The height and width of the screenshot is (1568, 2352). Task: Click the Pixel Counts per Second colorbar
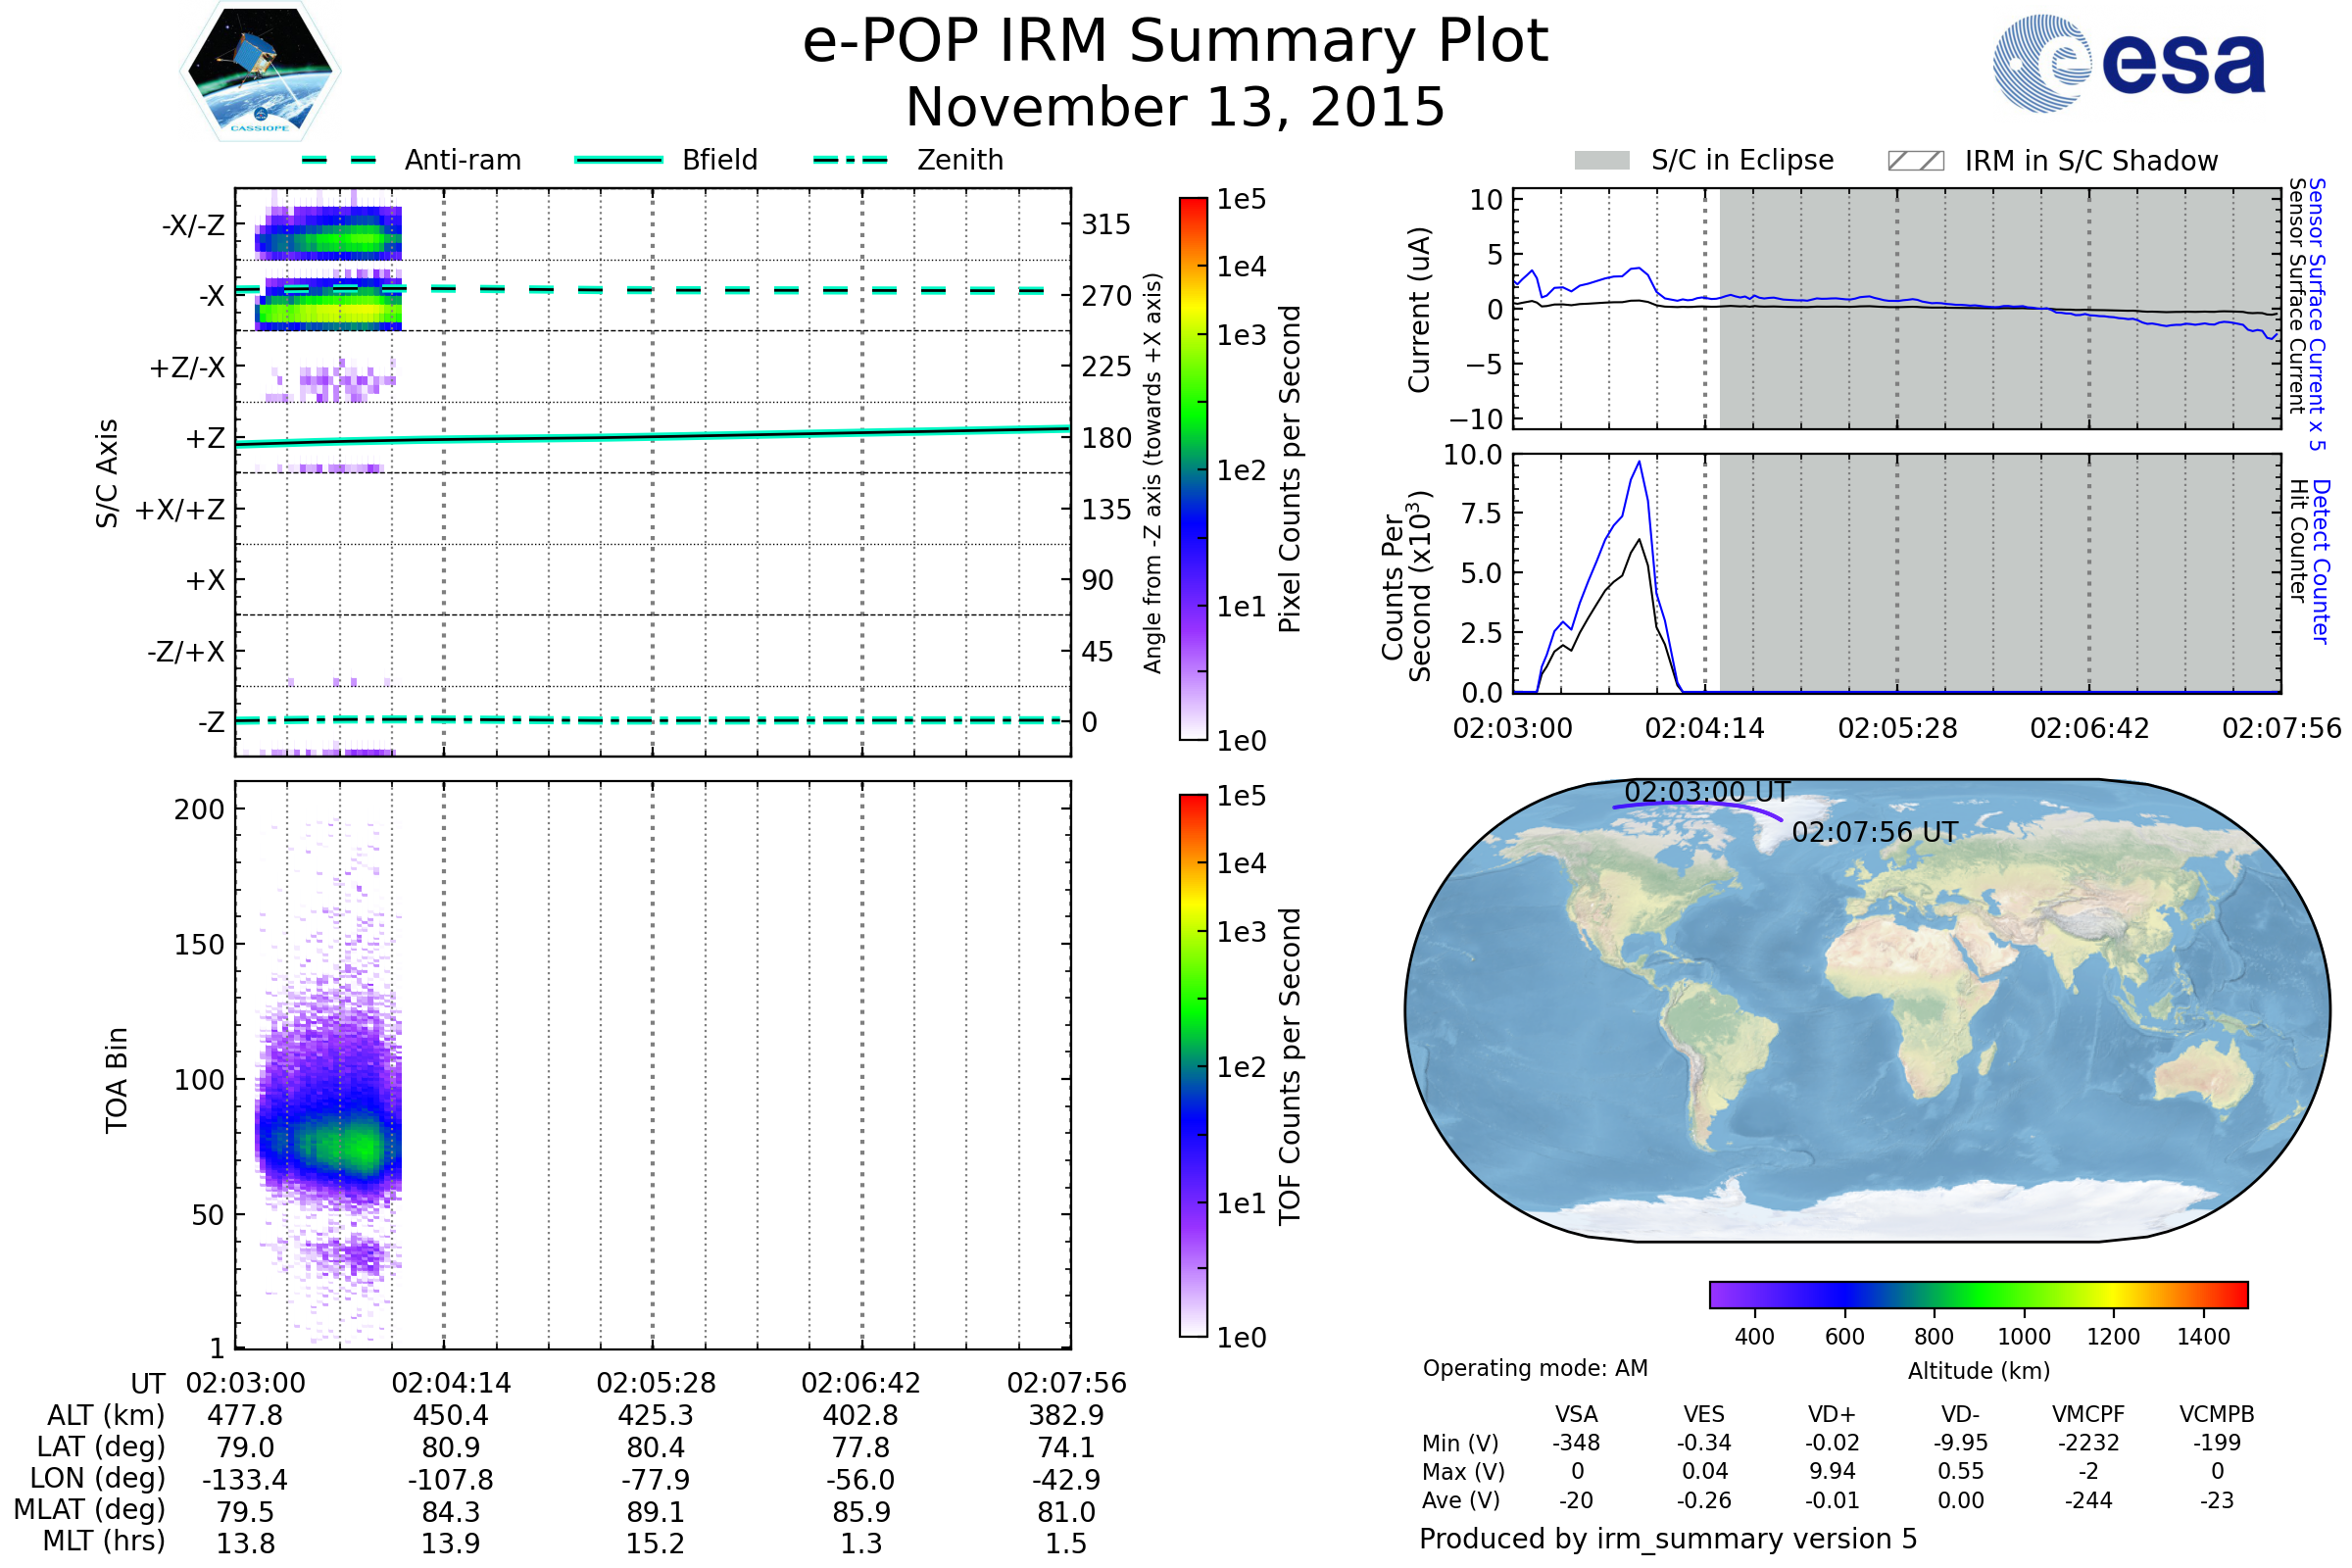(x=1193, y=469)
